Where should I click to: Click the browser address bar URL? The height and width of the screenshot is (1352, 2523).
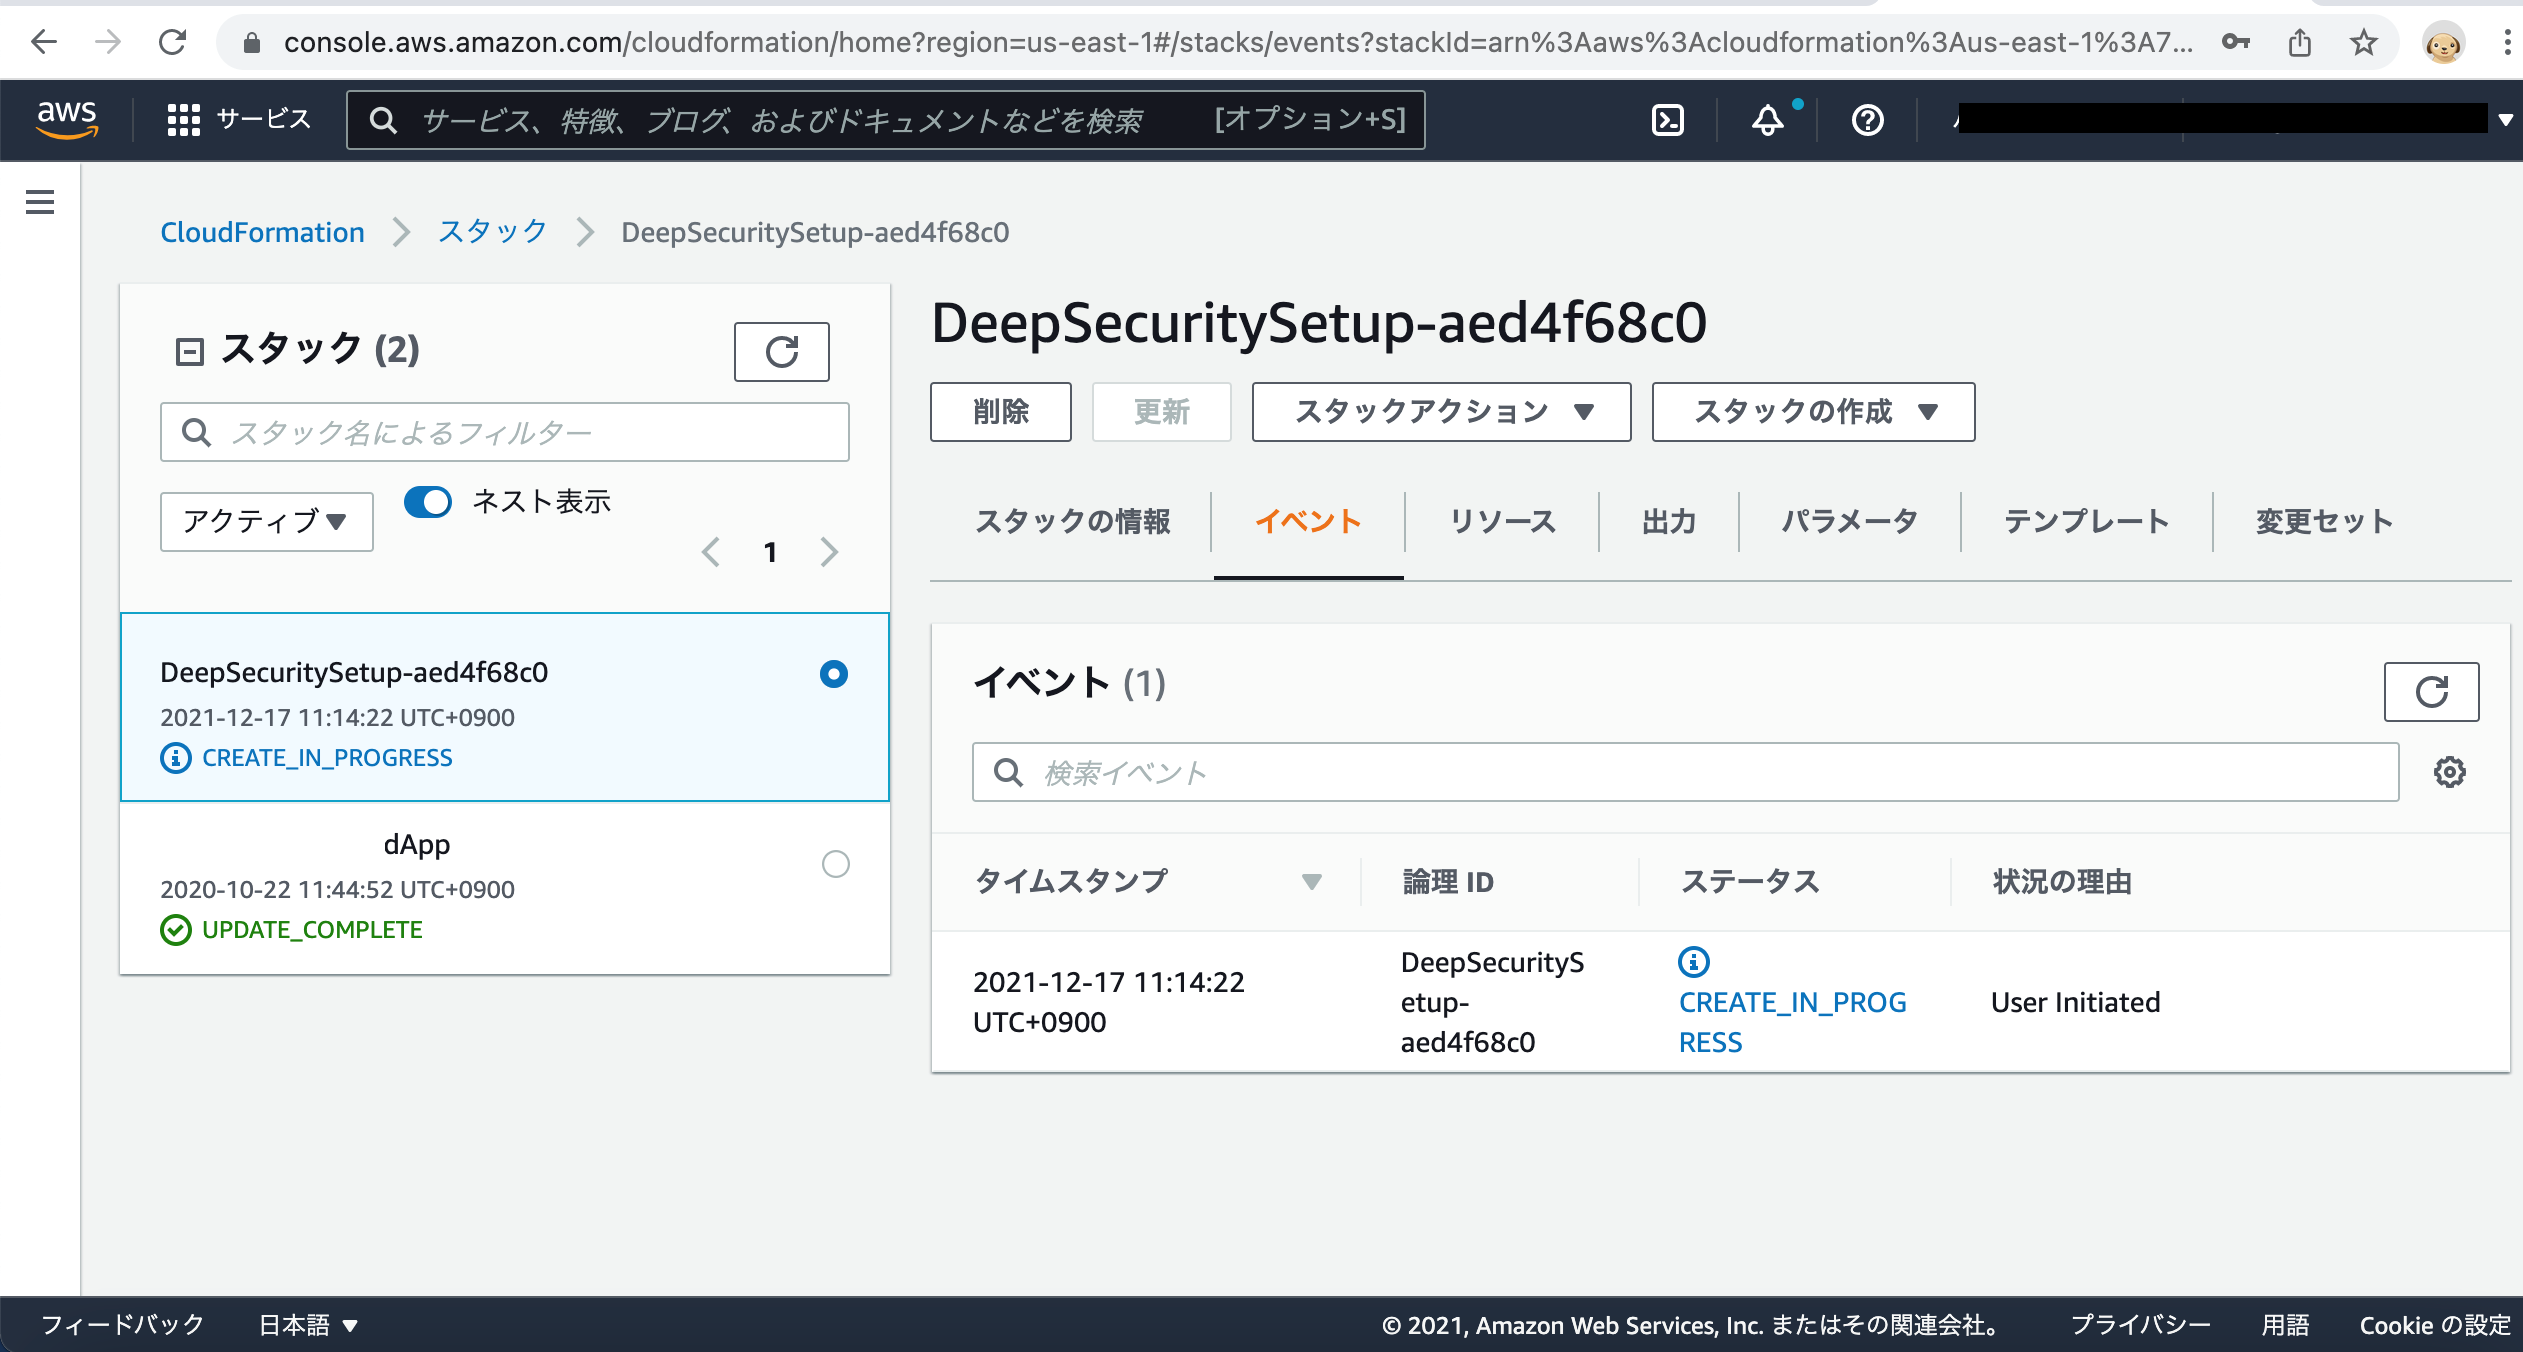[x=1238, y=42]
